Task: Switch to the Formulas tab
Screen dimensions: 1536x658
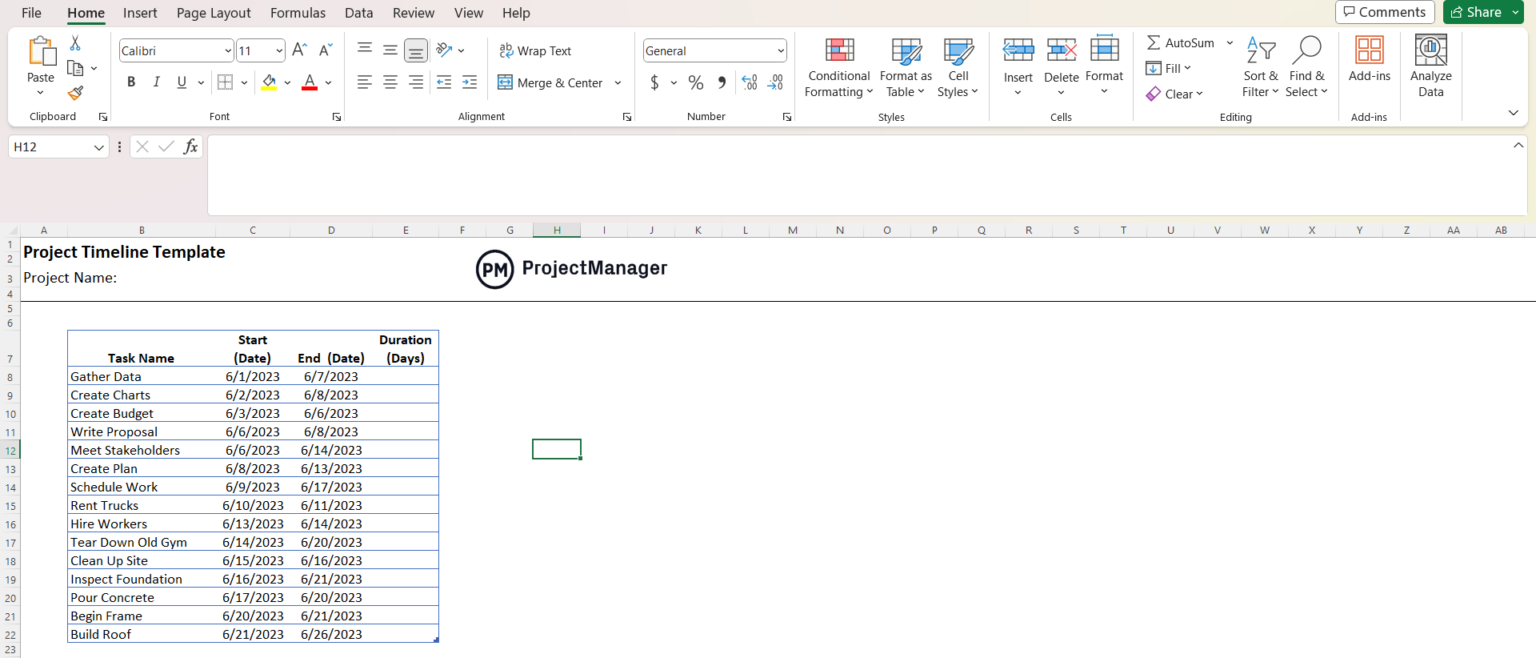Action: [297, 13]
